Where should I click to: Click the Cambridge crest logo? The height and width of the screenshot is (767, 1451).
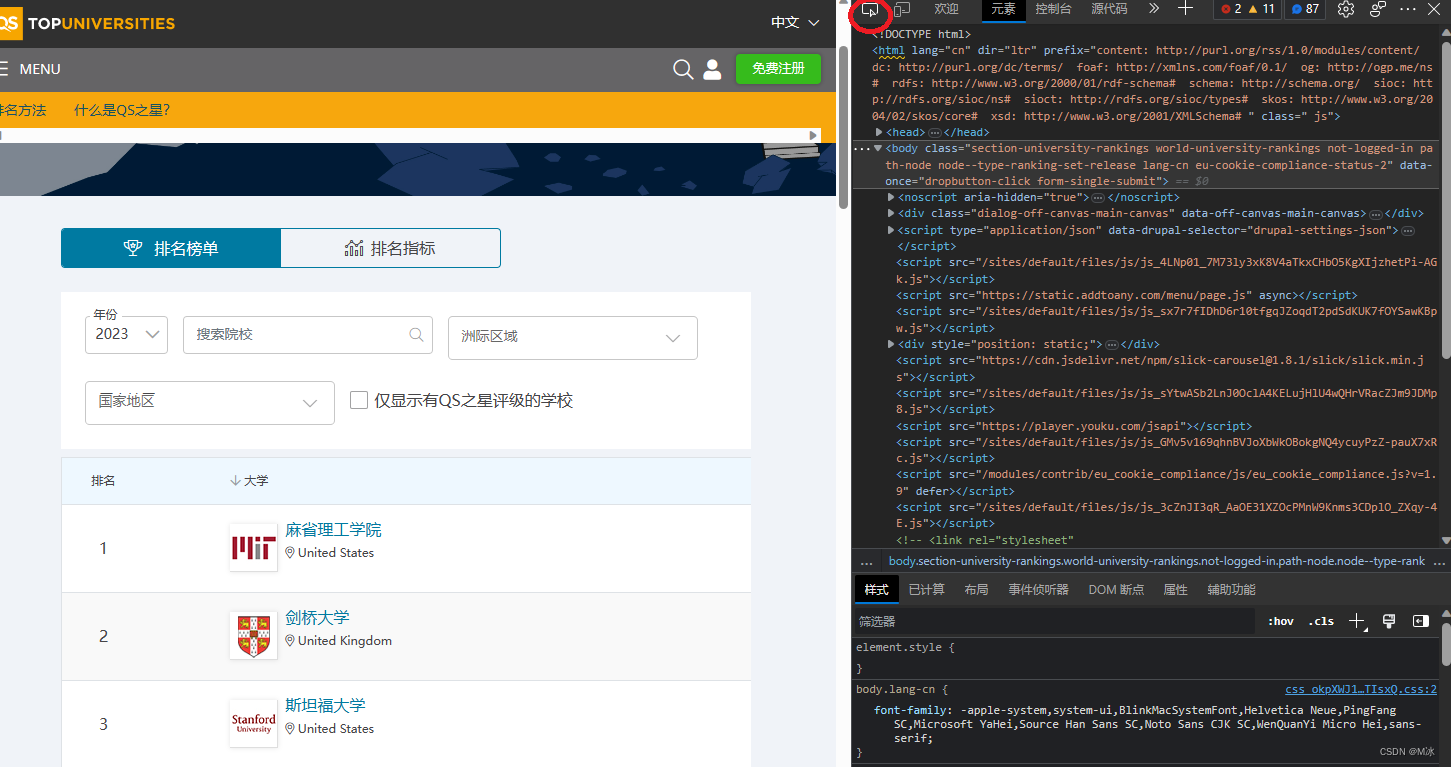(253, 635)
